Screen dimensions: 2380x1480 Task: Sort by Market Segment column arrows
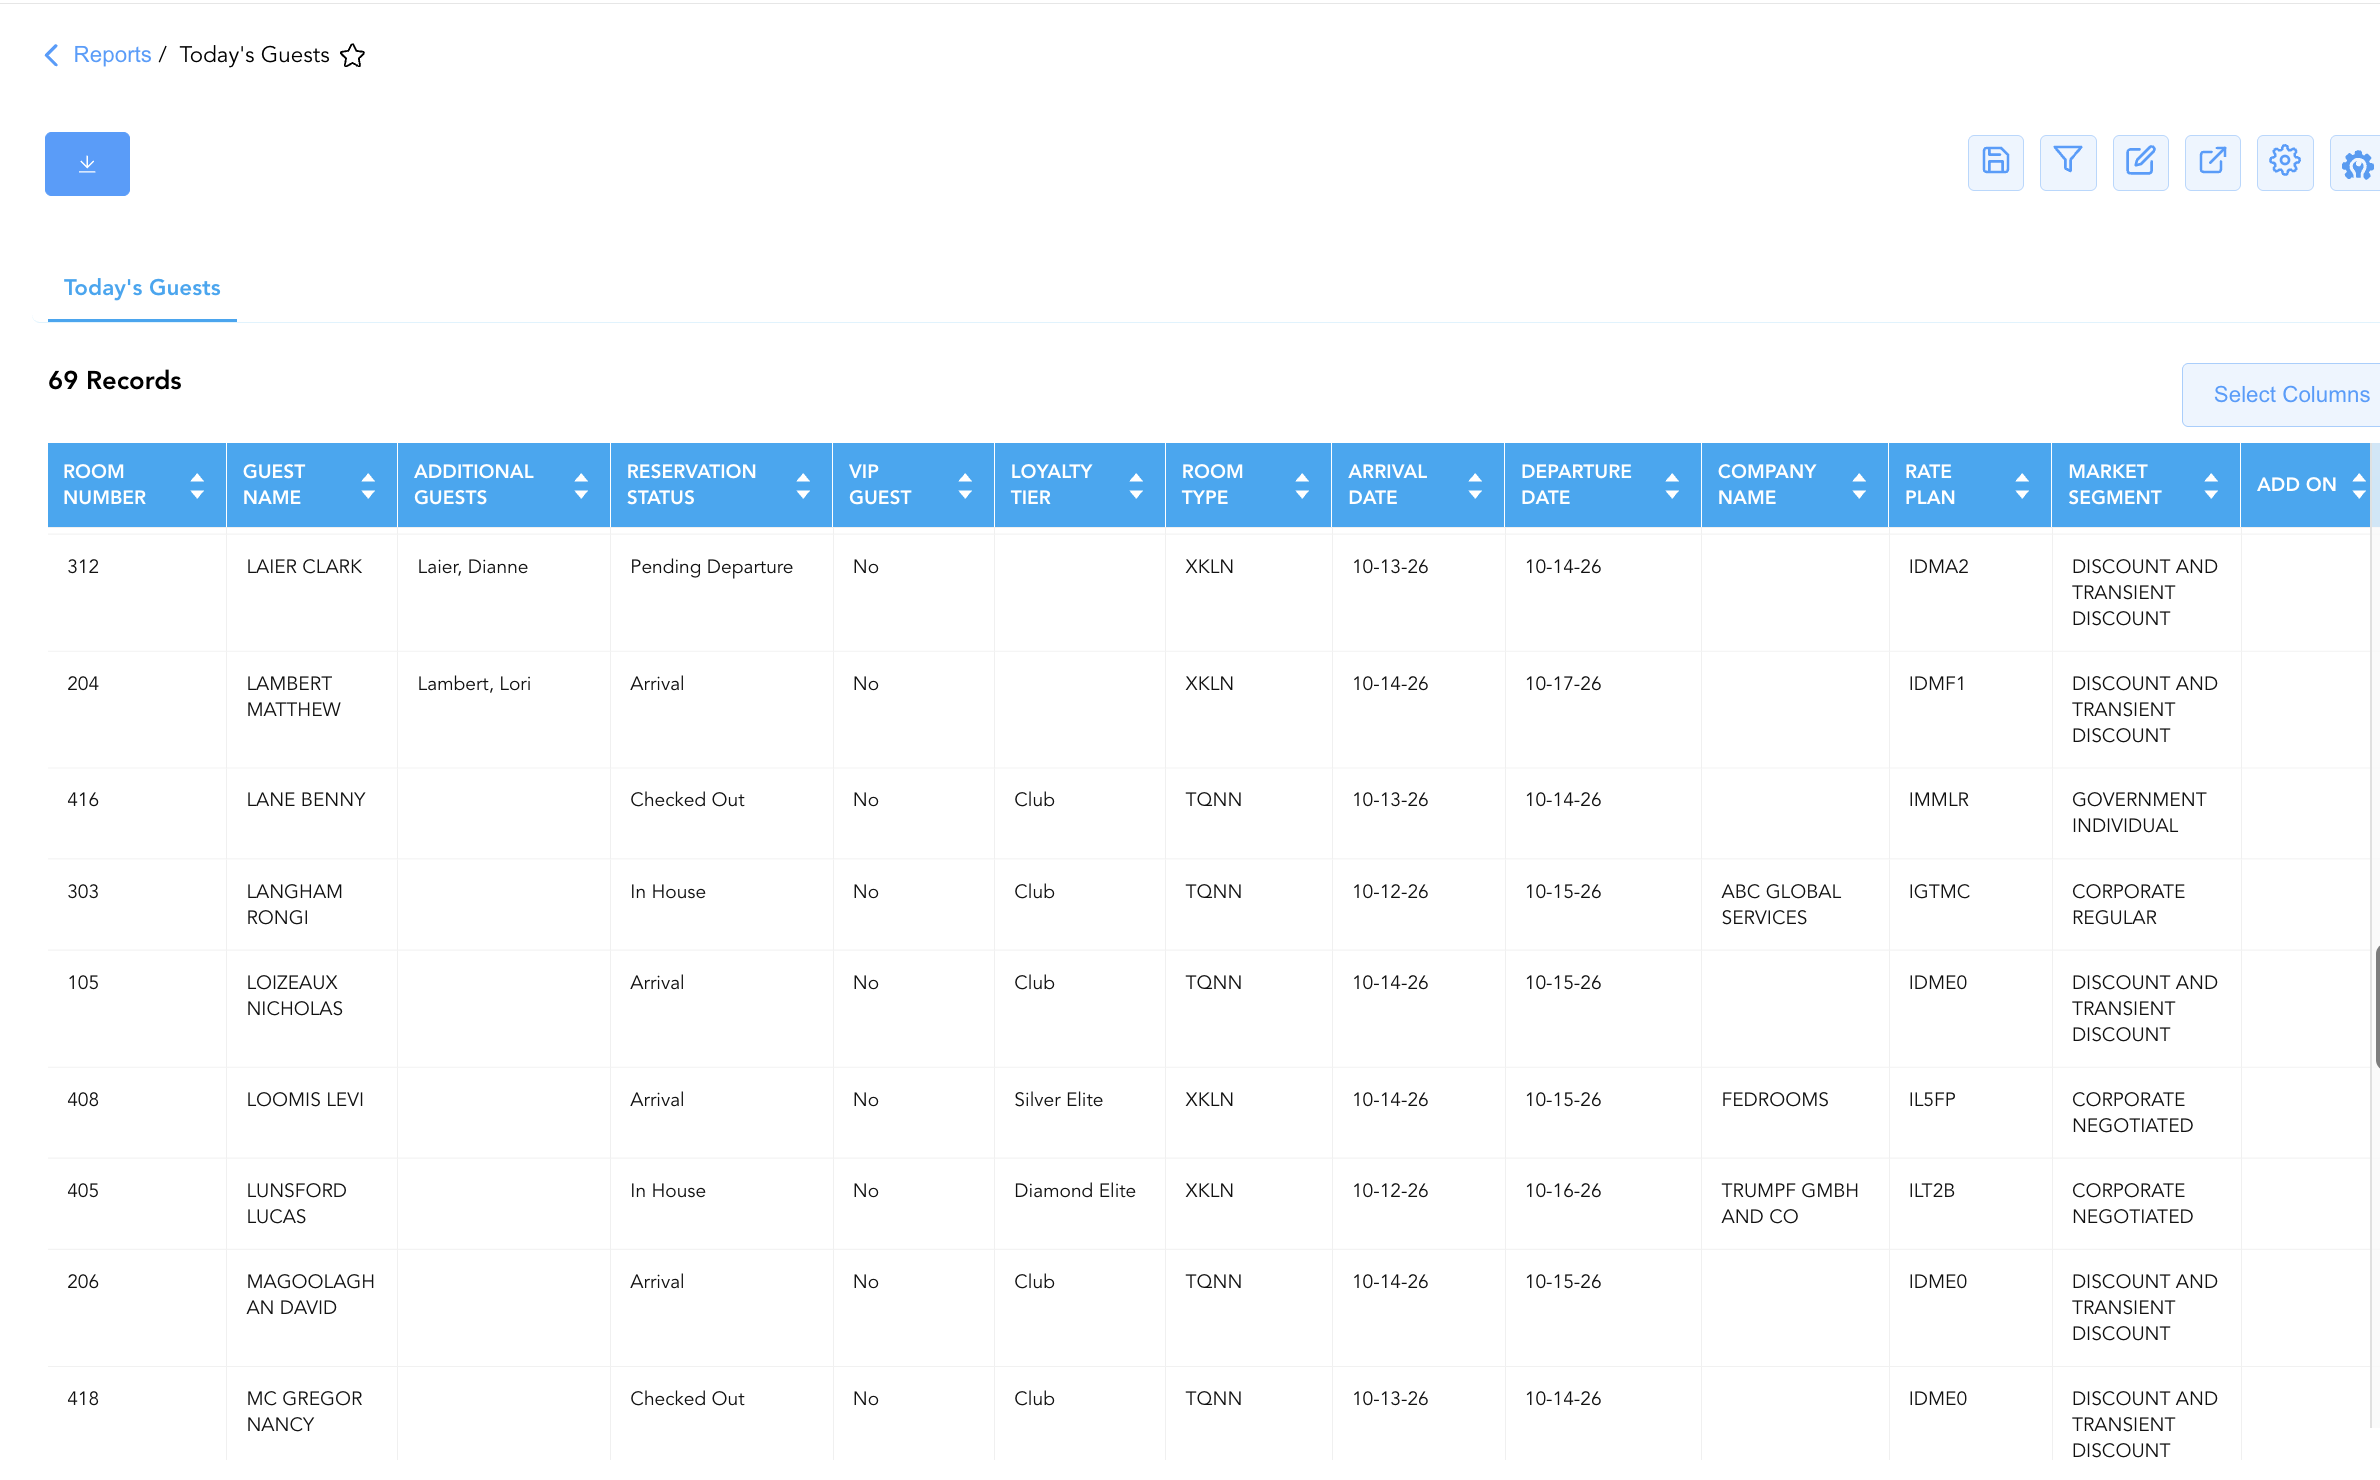click(2211, 486)
